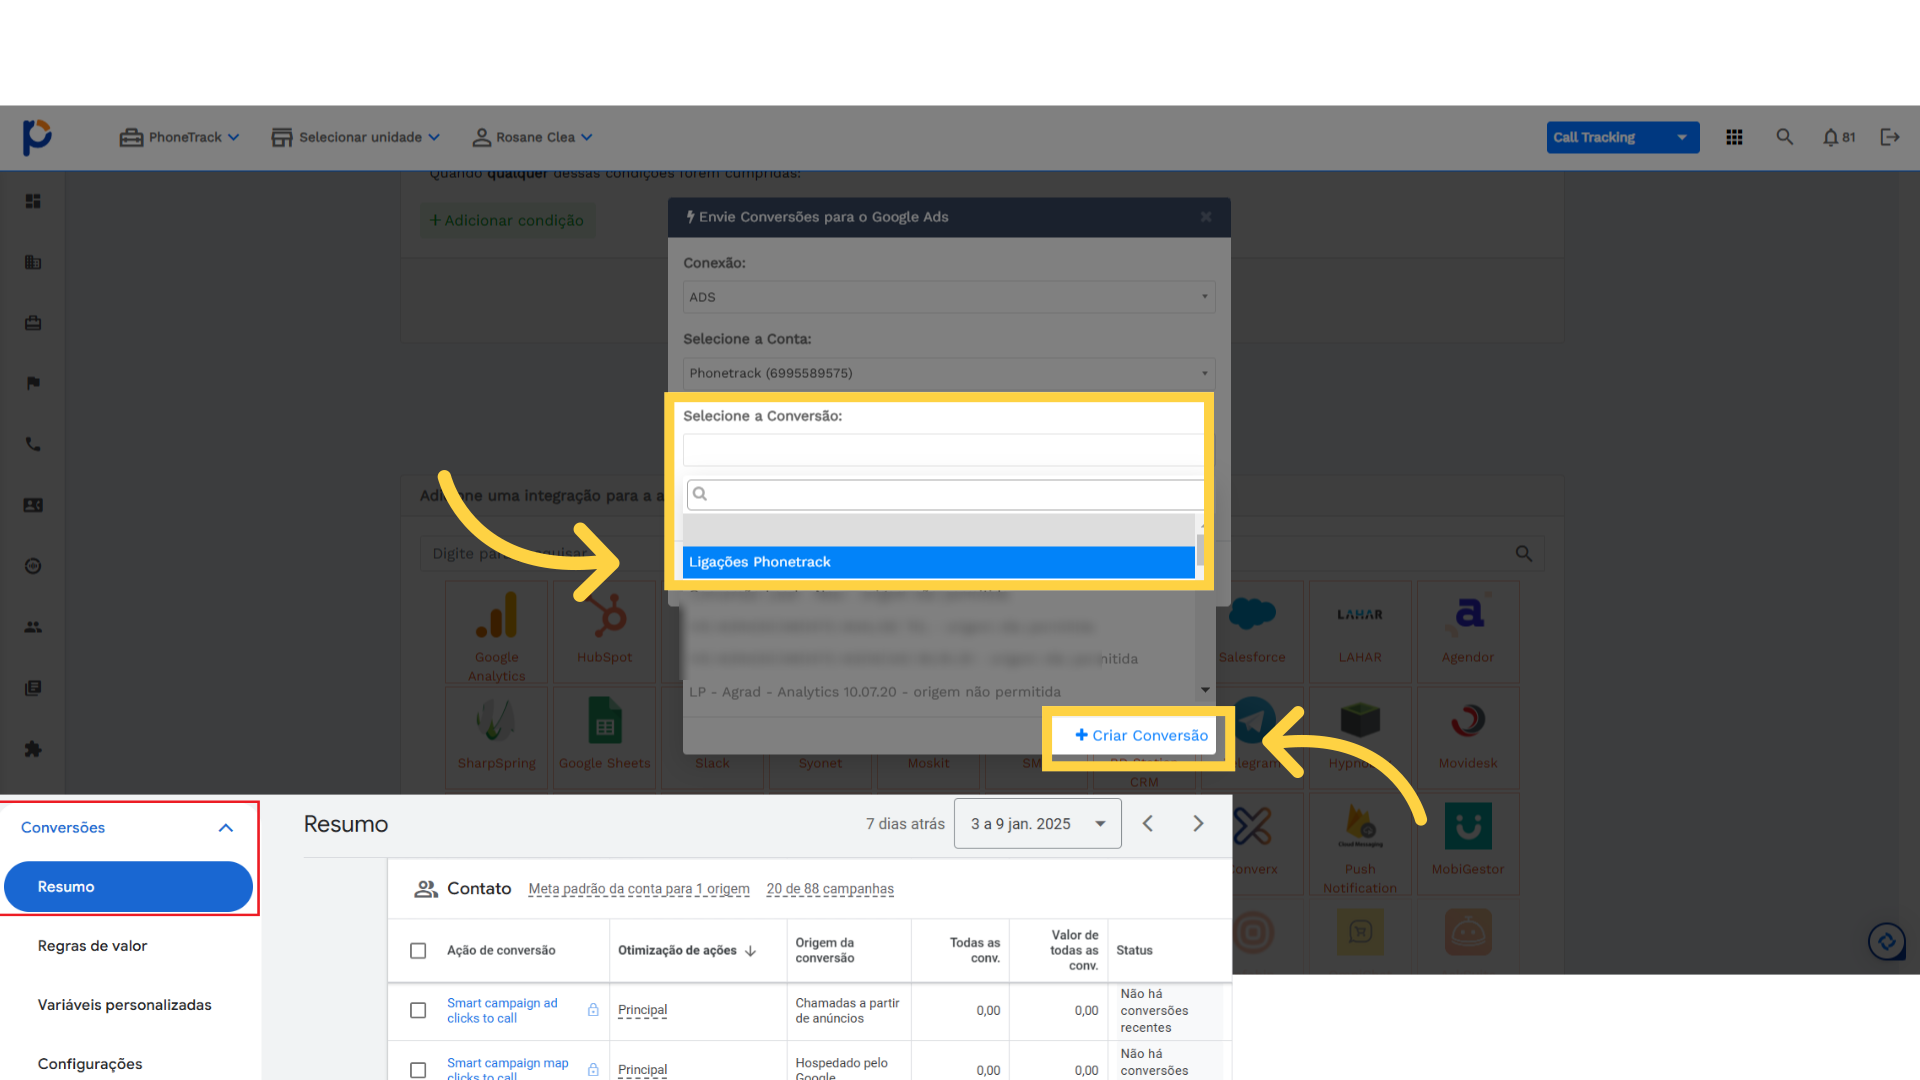The width and height of the screenshot is (1920, 1080).
Task: Open the Conexão ADS dropdown
Action: point(948,297)
